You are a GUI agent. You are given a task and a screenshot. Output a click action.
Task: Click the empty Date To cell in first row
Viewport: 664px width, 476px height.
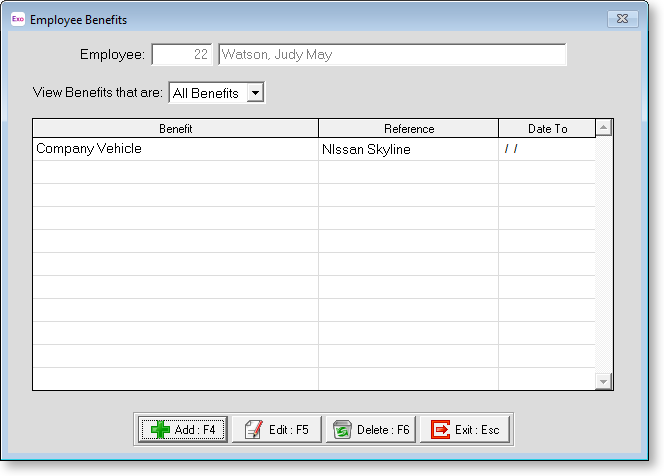(x=546, y=150)
